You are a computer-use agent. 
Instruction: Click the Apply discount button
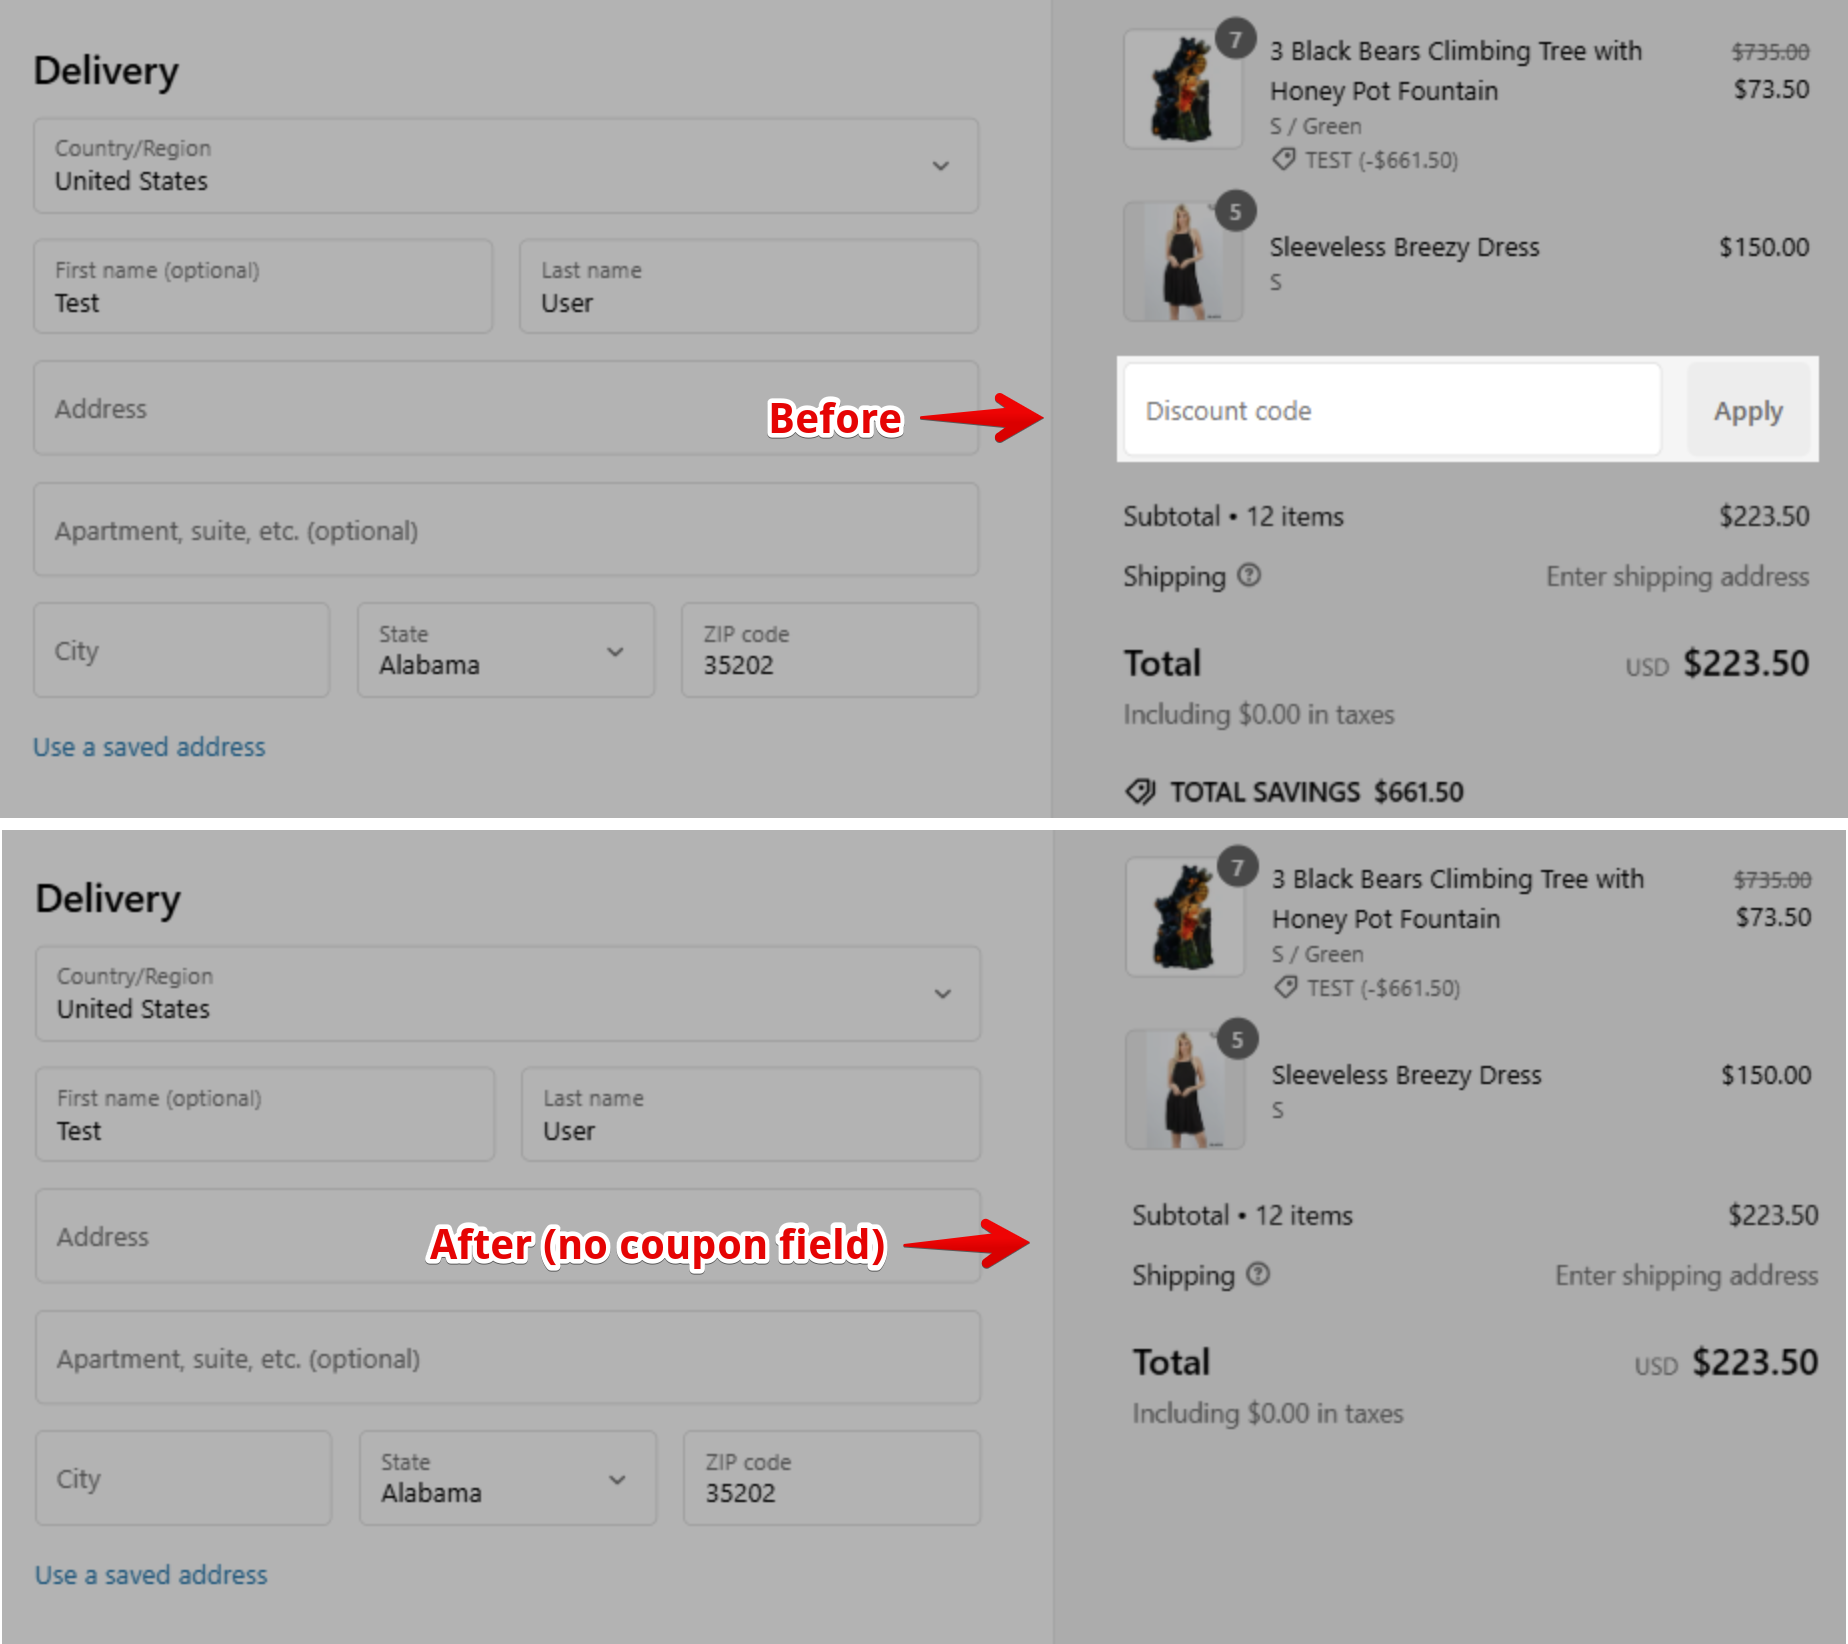[x=1748, y=410]
